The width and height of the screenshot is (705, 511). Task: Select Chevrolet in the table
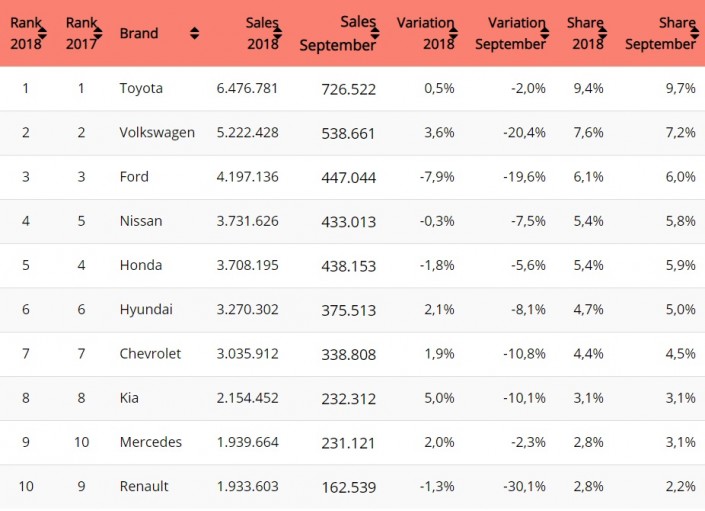click(150, 354)
